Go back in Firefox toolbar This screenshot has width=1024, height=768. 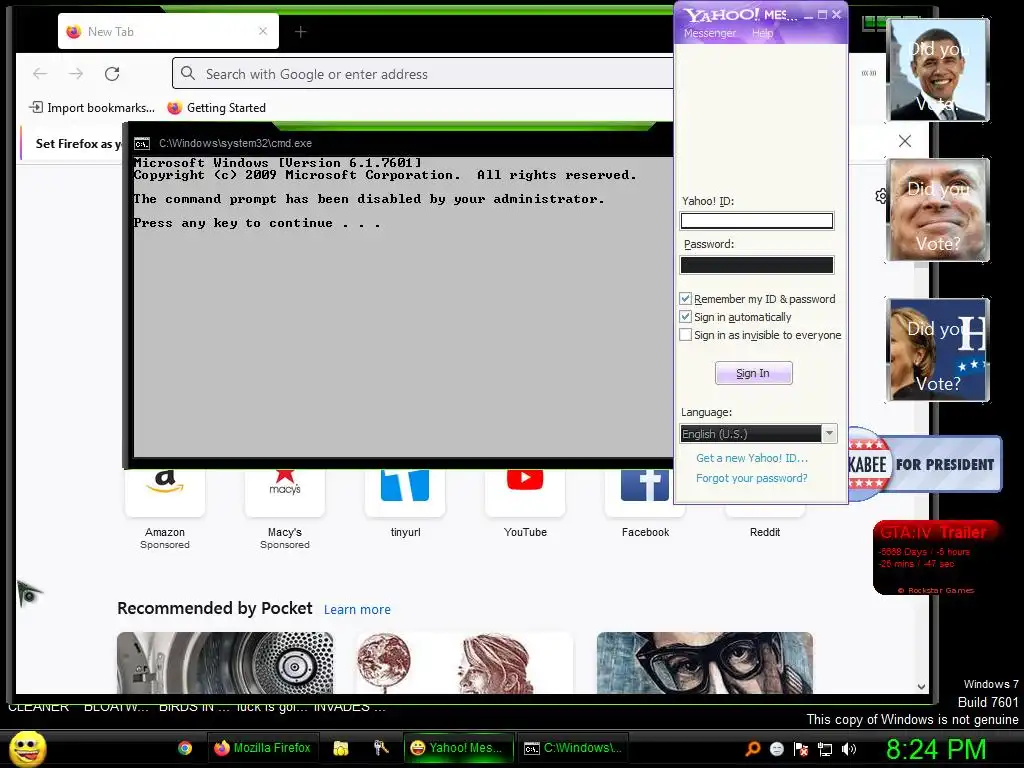click(x=40, y=74)
